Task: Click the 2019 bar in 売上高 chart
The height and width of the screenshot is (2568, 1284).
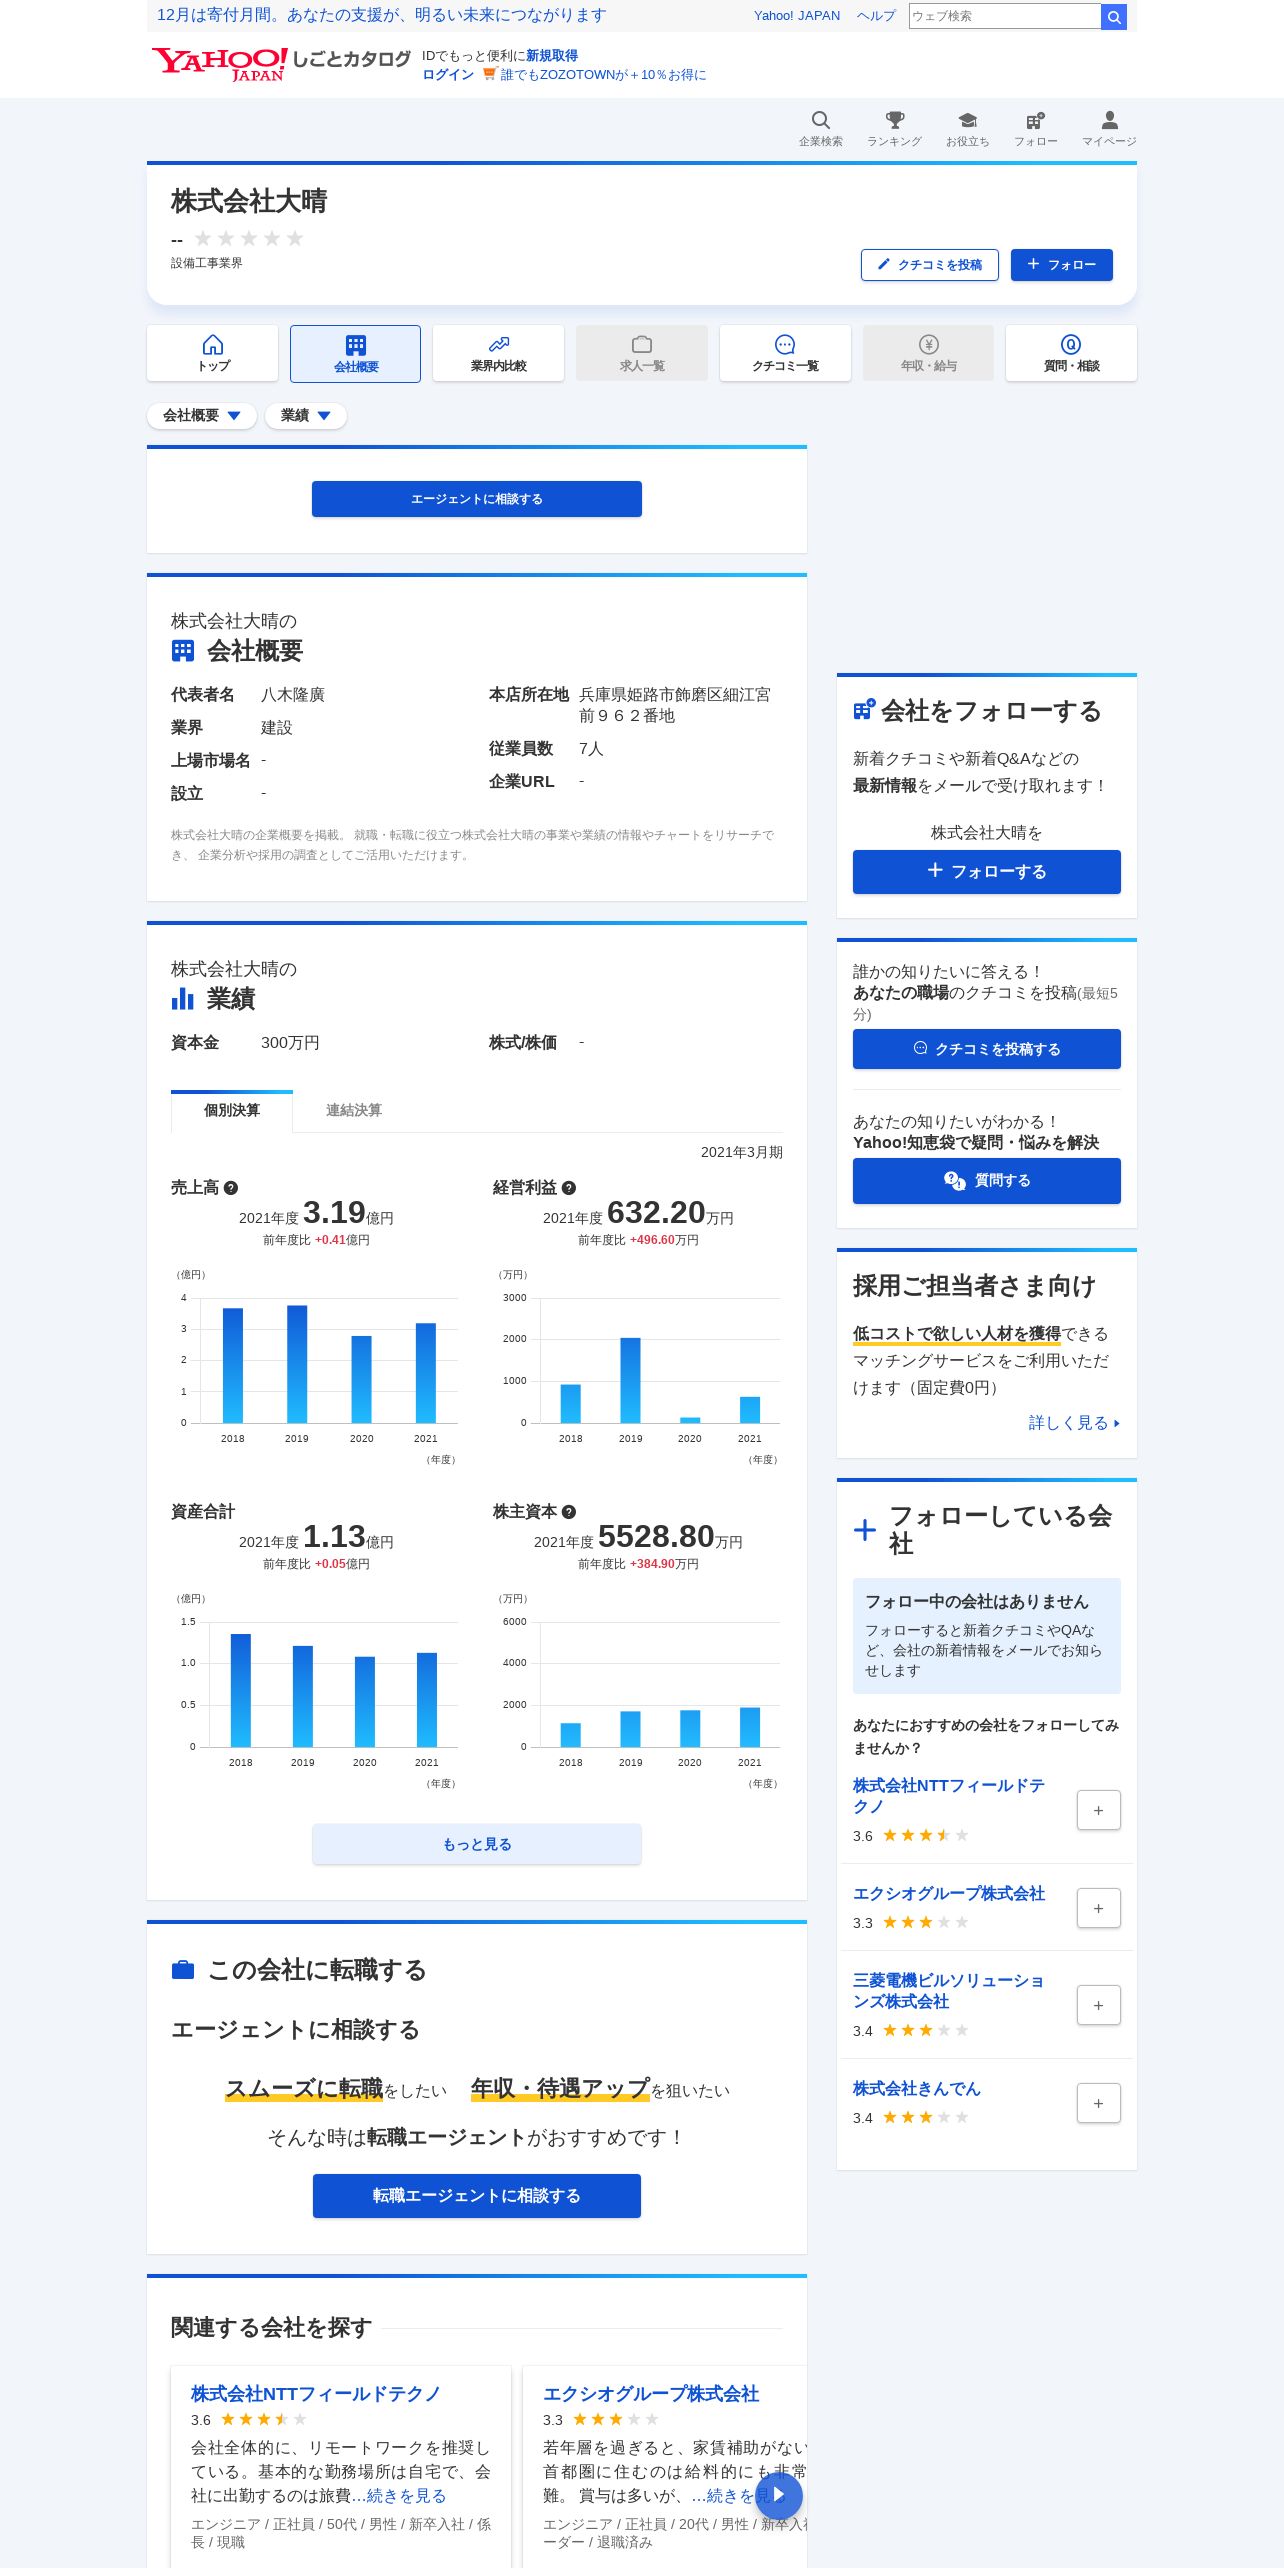Action: pos(297,1364)
